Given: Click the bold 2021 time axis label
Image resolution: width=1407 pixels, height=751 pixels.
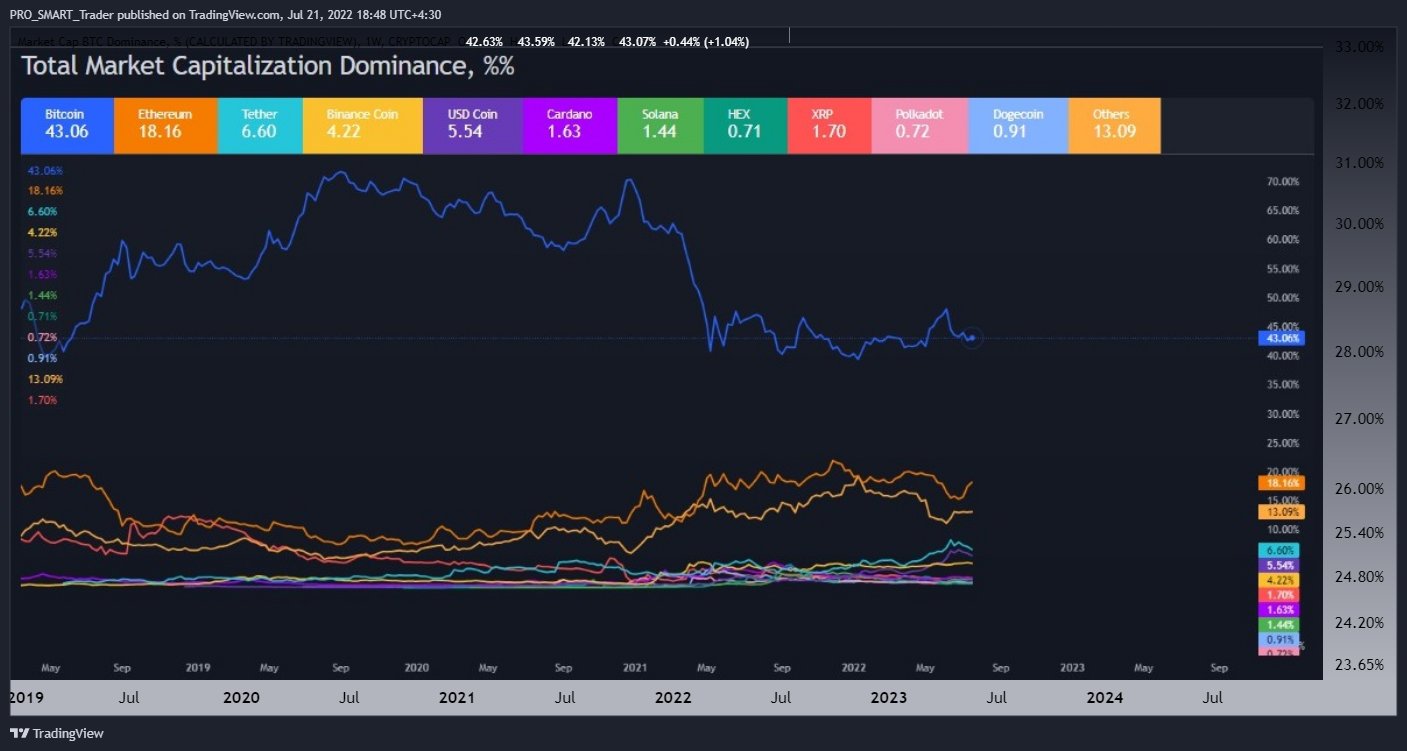Looking at the screenshot, I should click(x=457, y=698).
